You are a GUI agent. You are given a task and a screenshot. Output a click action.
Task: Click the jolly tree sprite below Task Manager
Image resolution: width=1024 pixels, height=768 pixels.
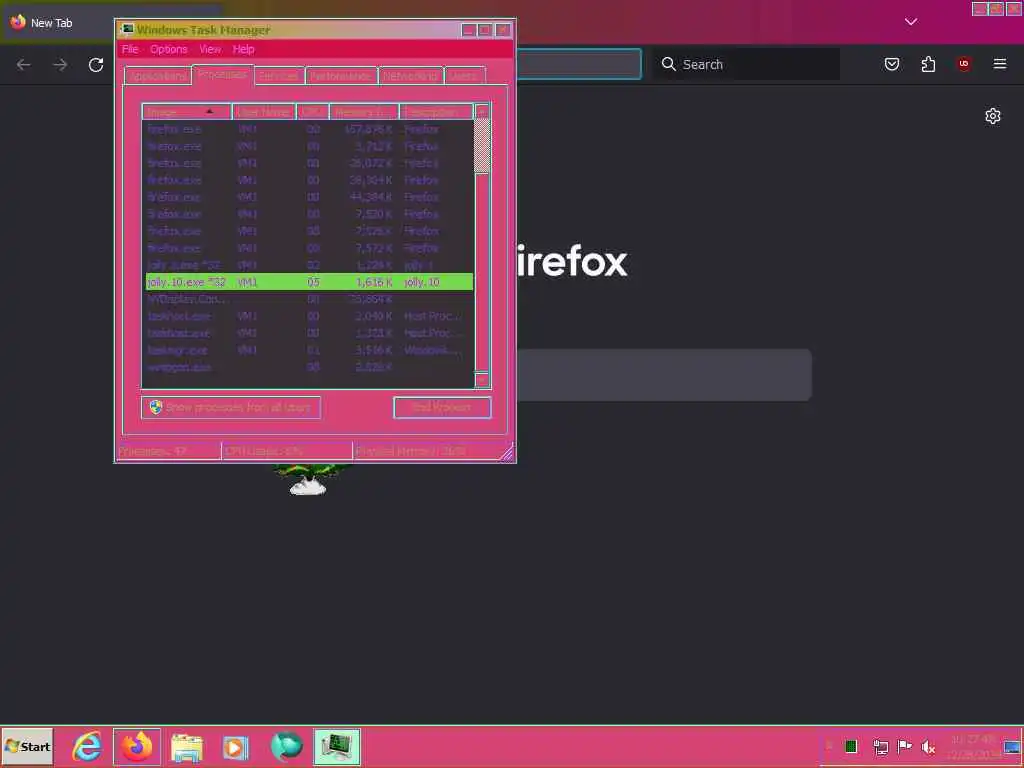click(x=308, y=478)
